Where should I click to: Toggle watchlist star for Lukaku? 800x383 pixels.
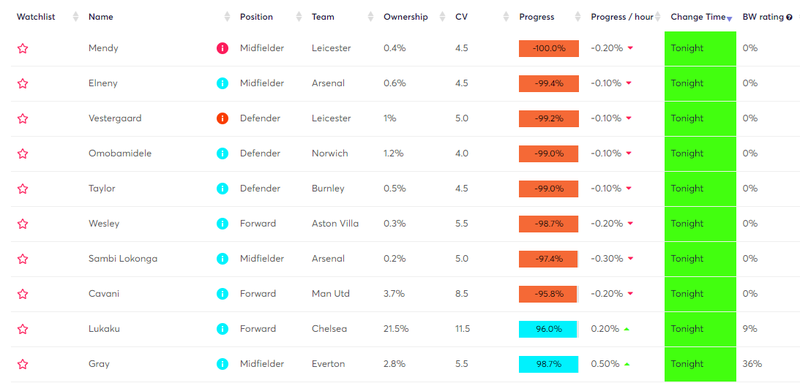[22, 329]
